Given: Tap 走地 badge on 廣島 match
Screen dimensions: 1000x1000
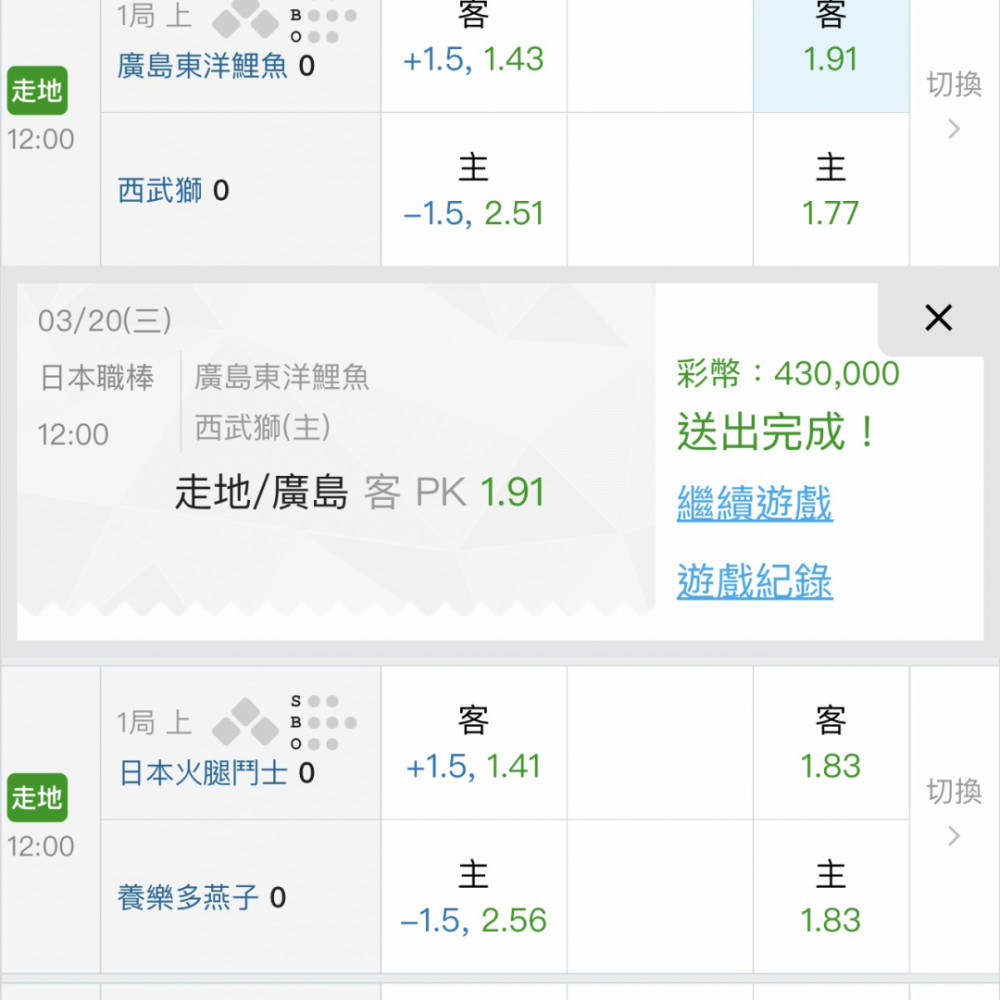Looking at the screenshot, I should (x=37, y=91).
